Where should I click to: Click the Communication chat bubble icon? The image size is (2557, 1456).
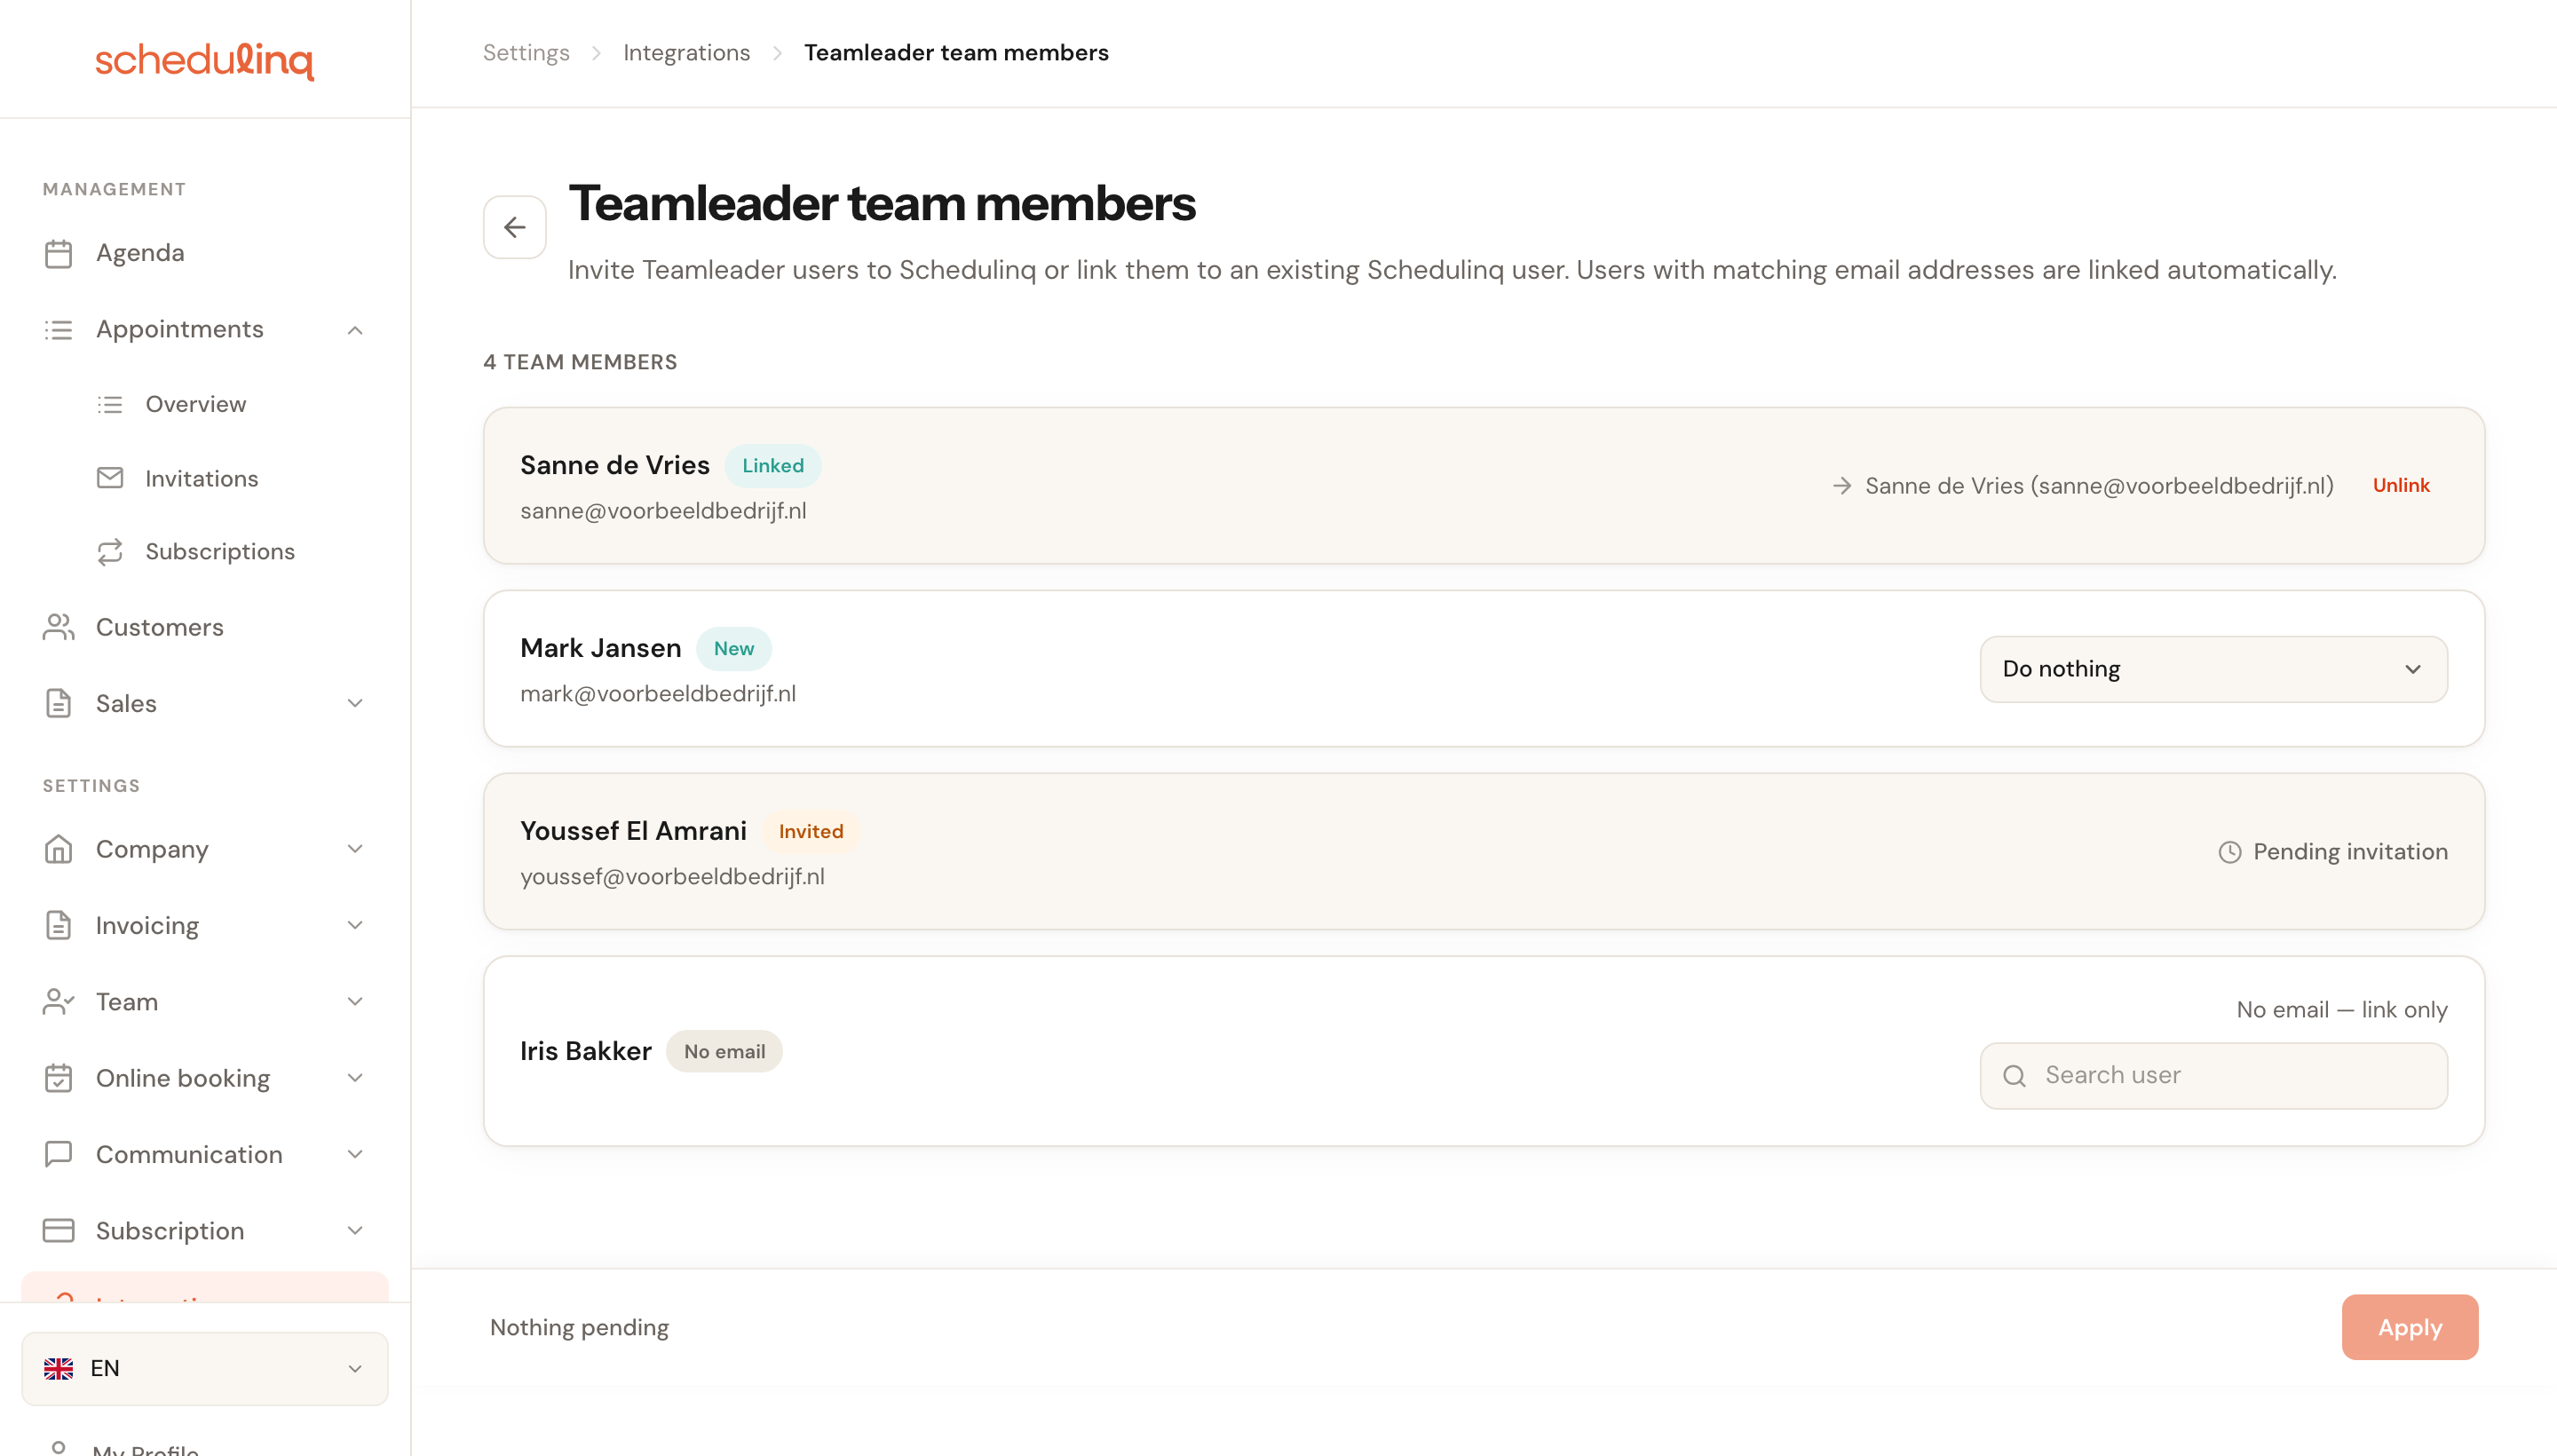[x=59, y=1154]
